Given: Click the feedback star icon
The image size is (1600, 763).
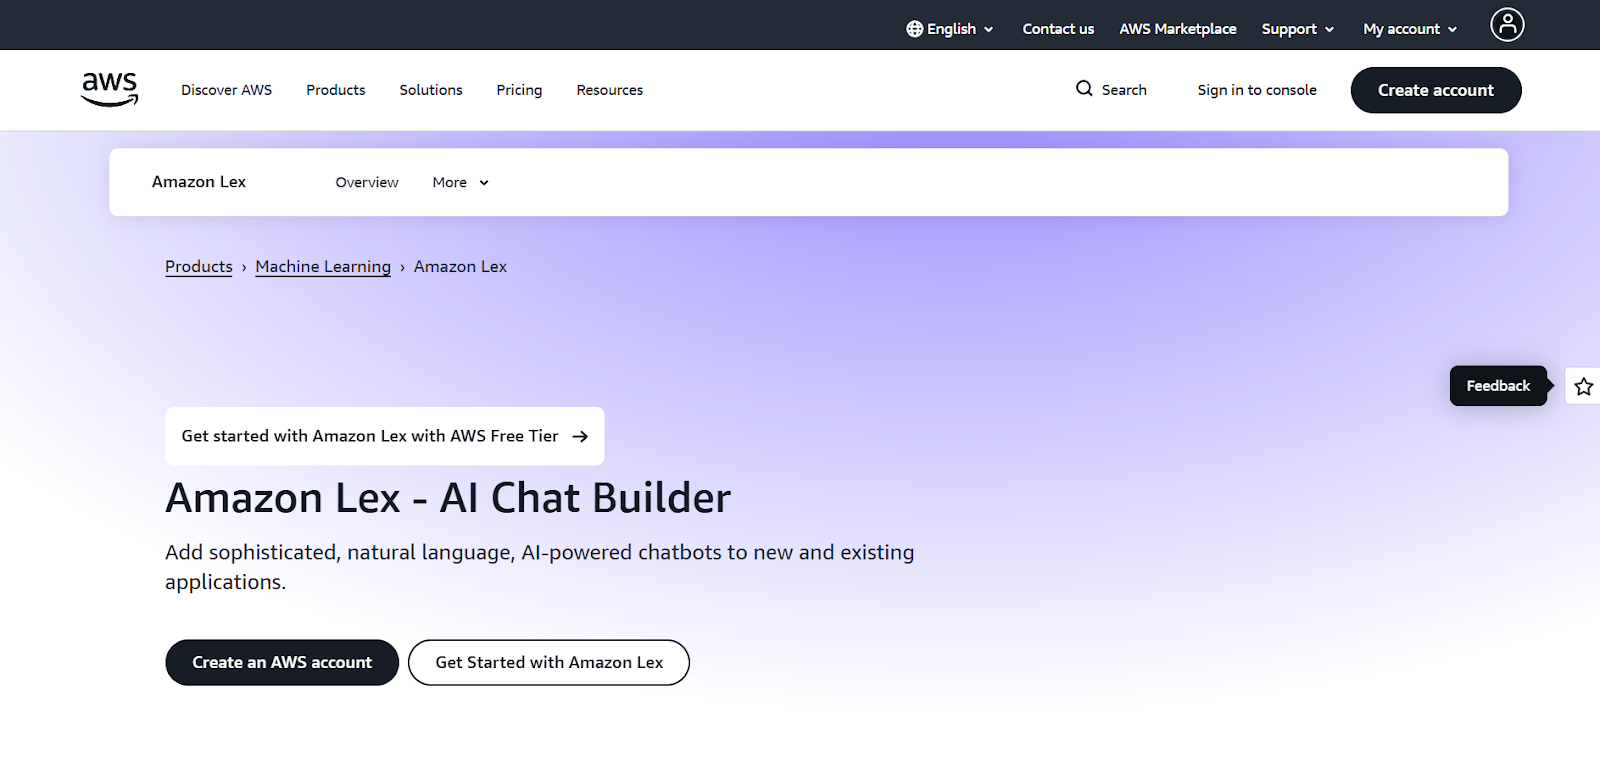Looking at the screenshot, I should [x=1583, y=386].
